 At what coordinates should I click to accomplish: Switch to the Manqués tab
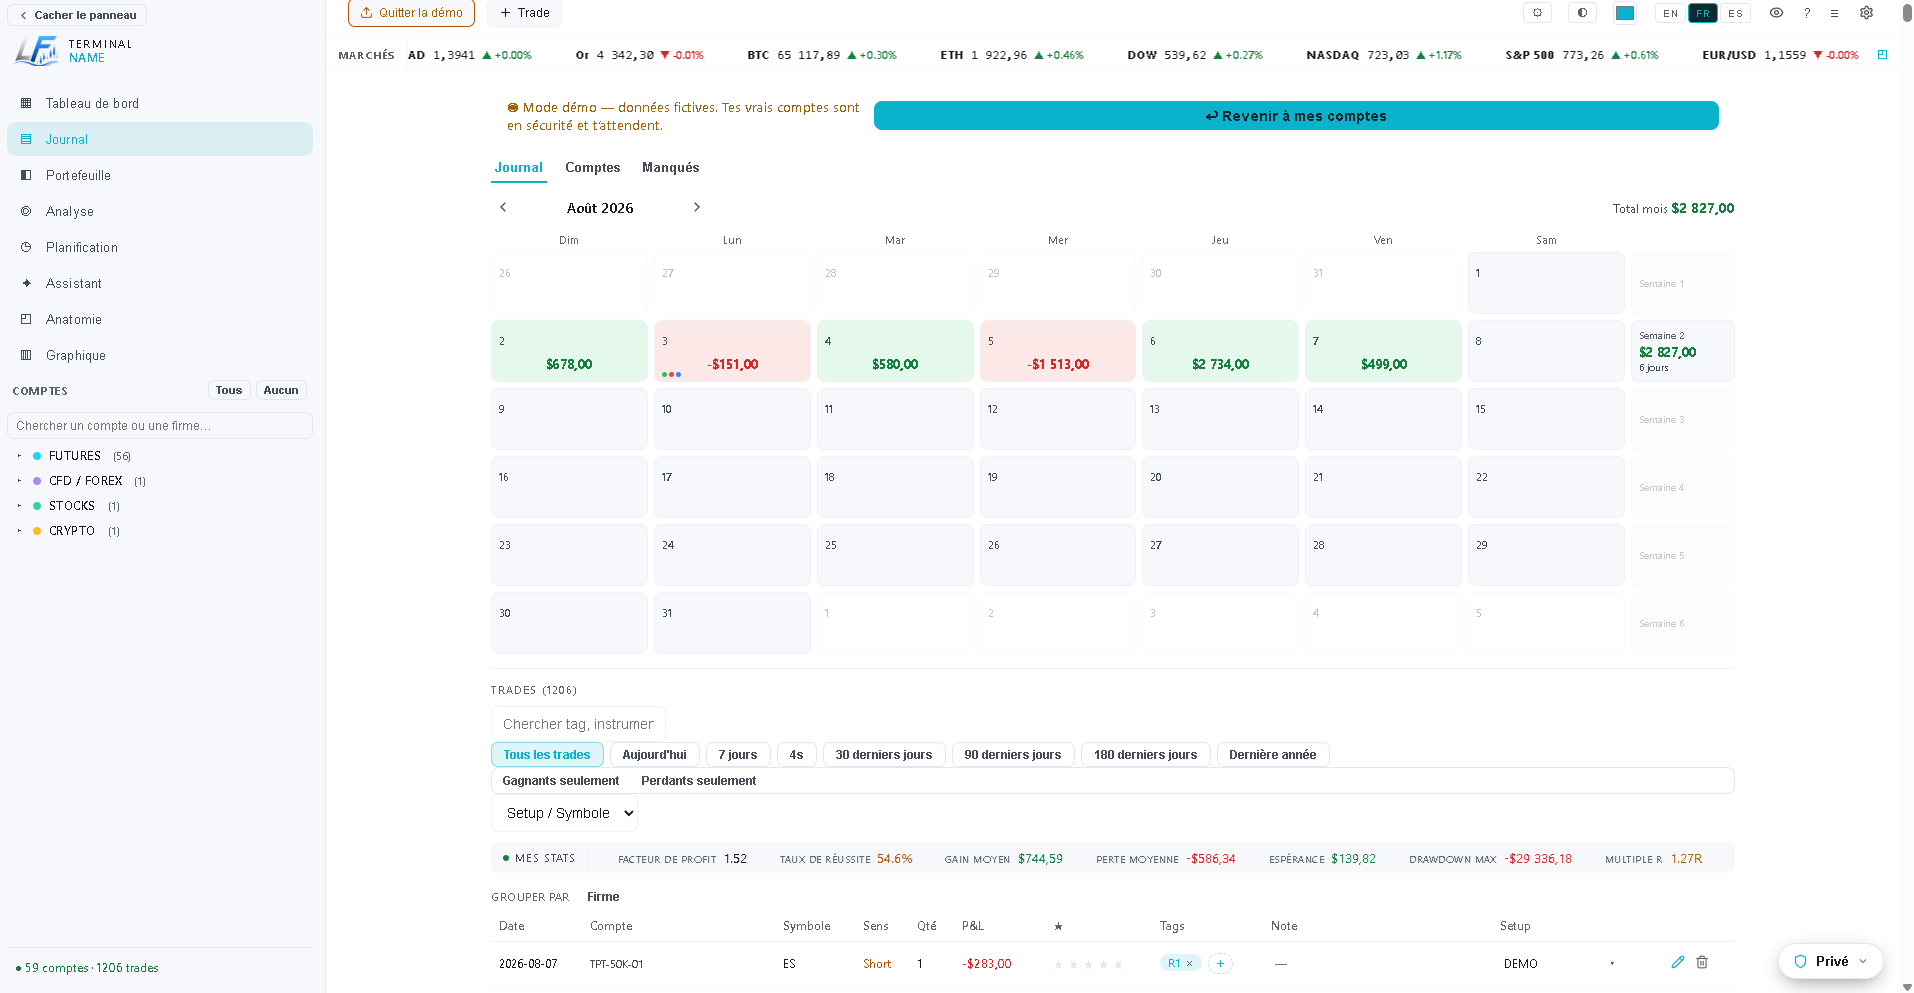tap(670, 167)
